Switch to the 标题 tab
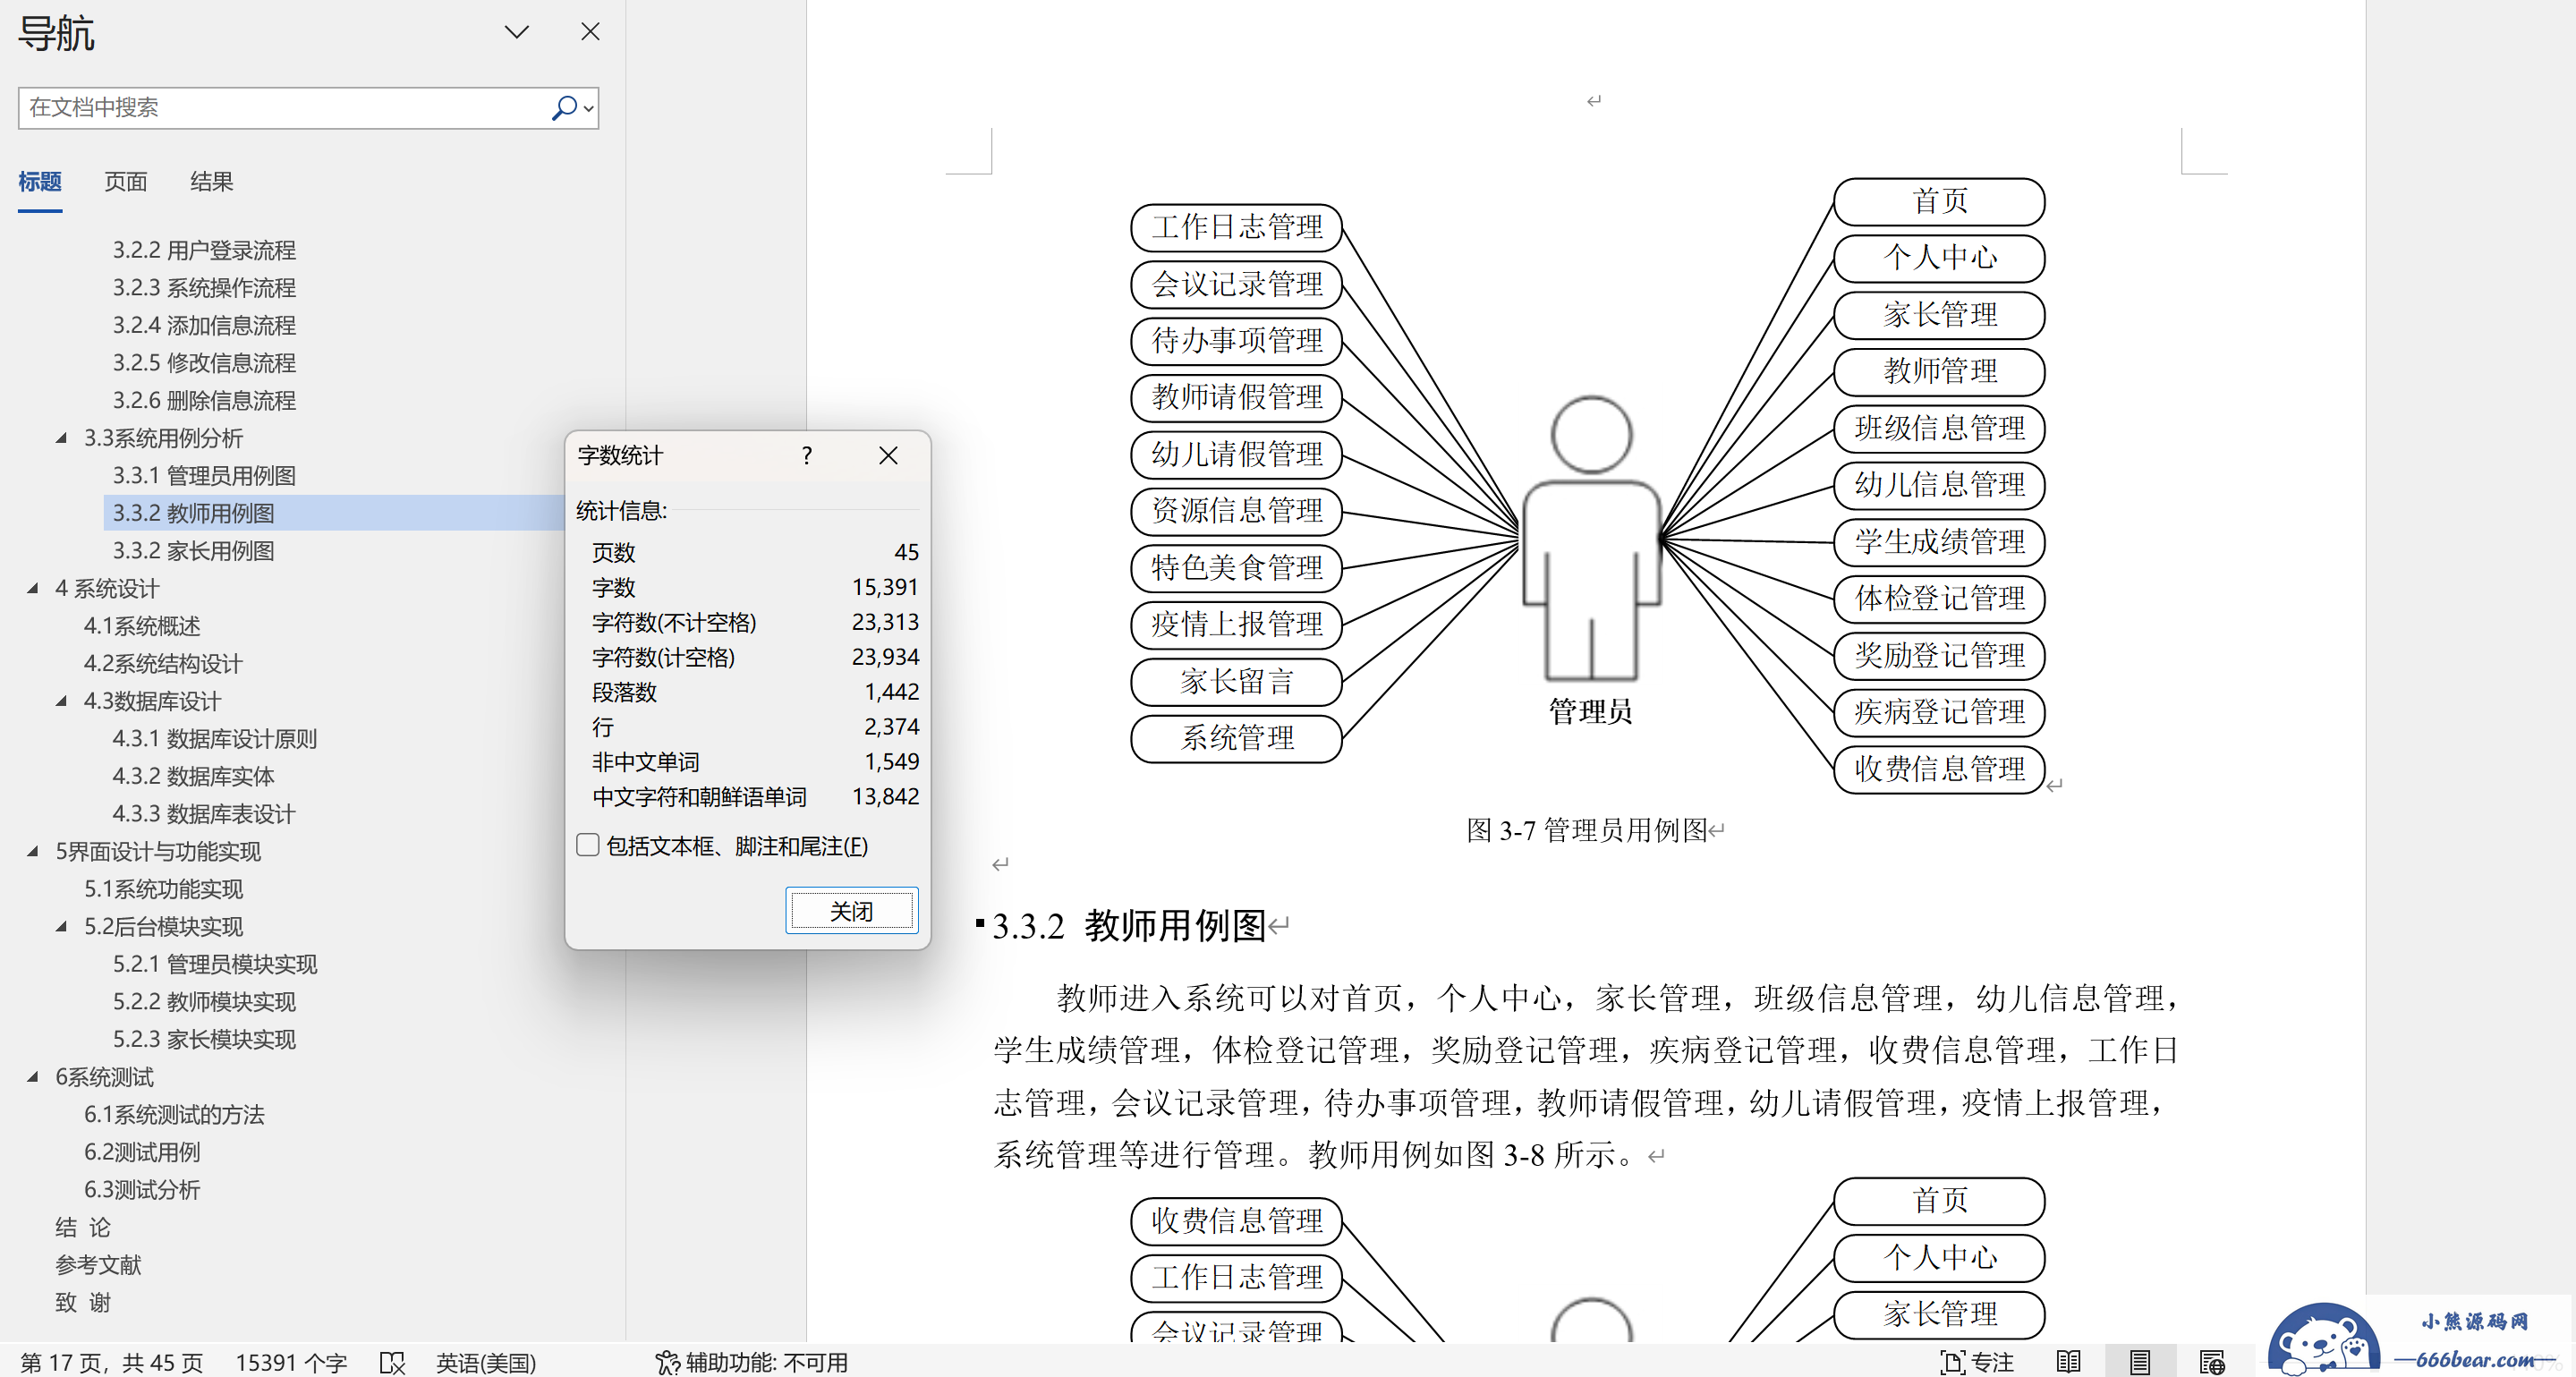The image size is (2576, 1377). [40, 181]
